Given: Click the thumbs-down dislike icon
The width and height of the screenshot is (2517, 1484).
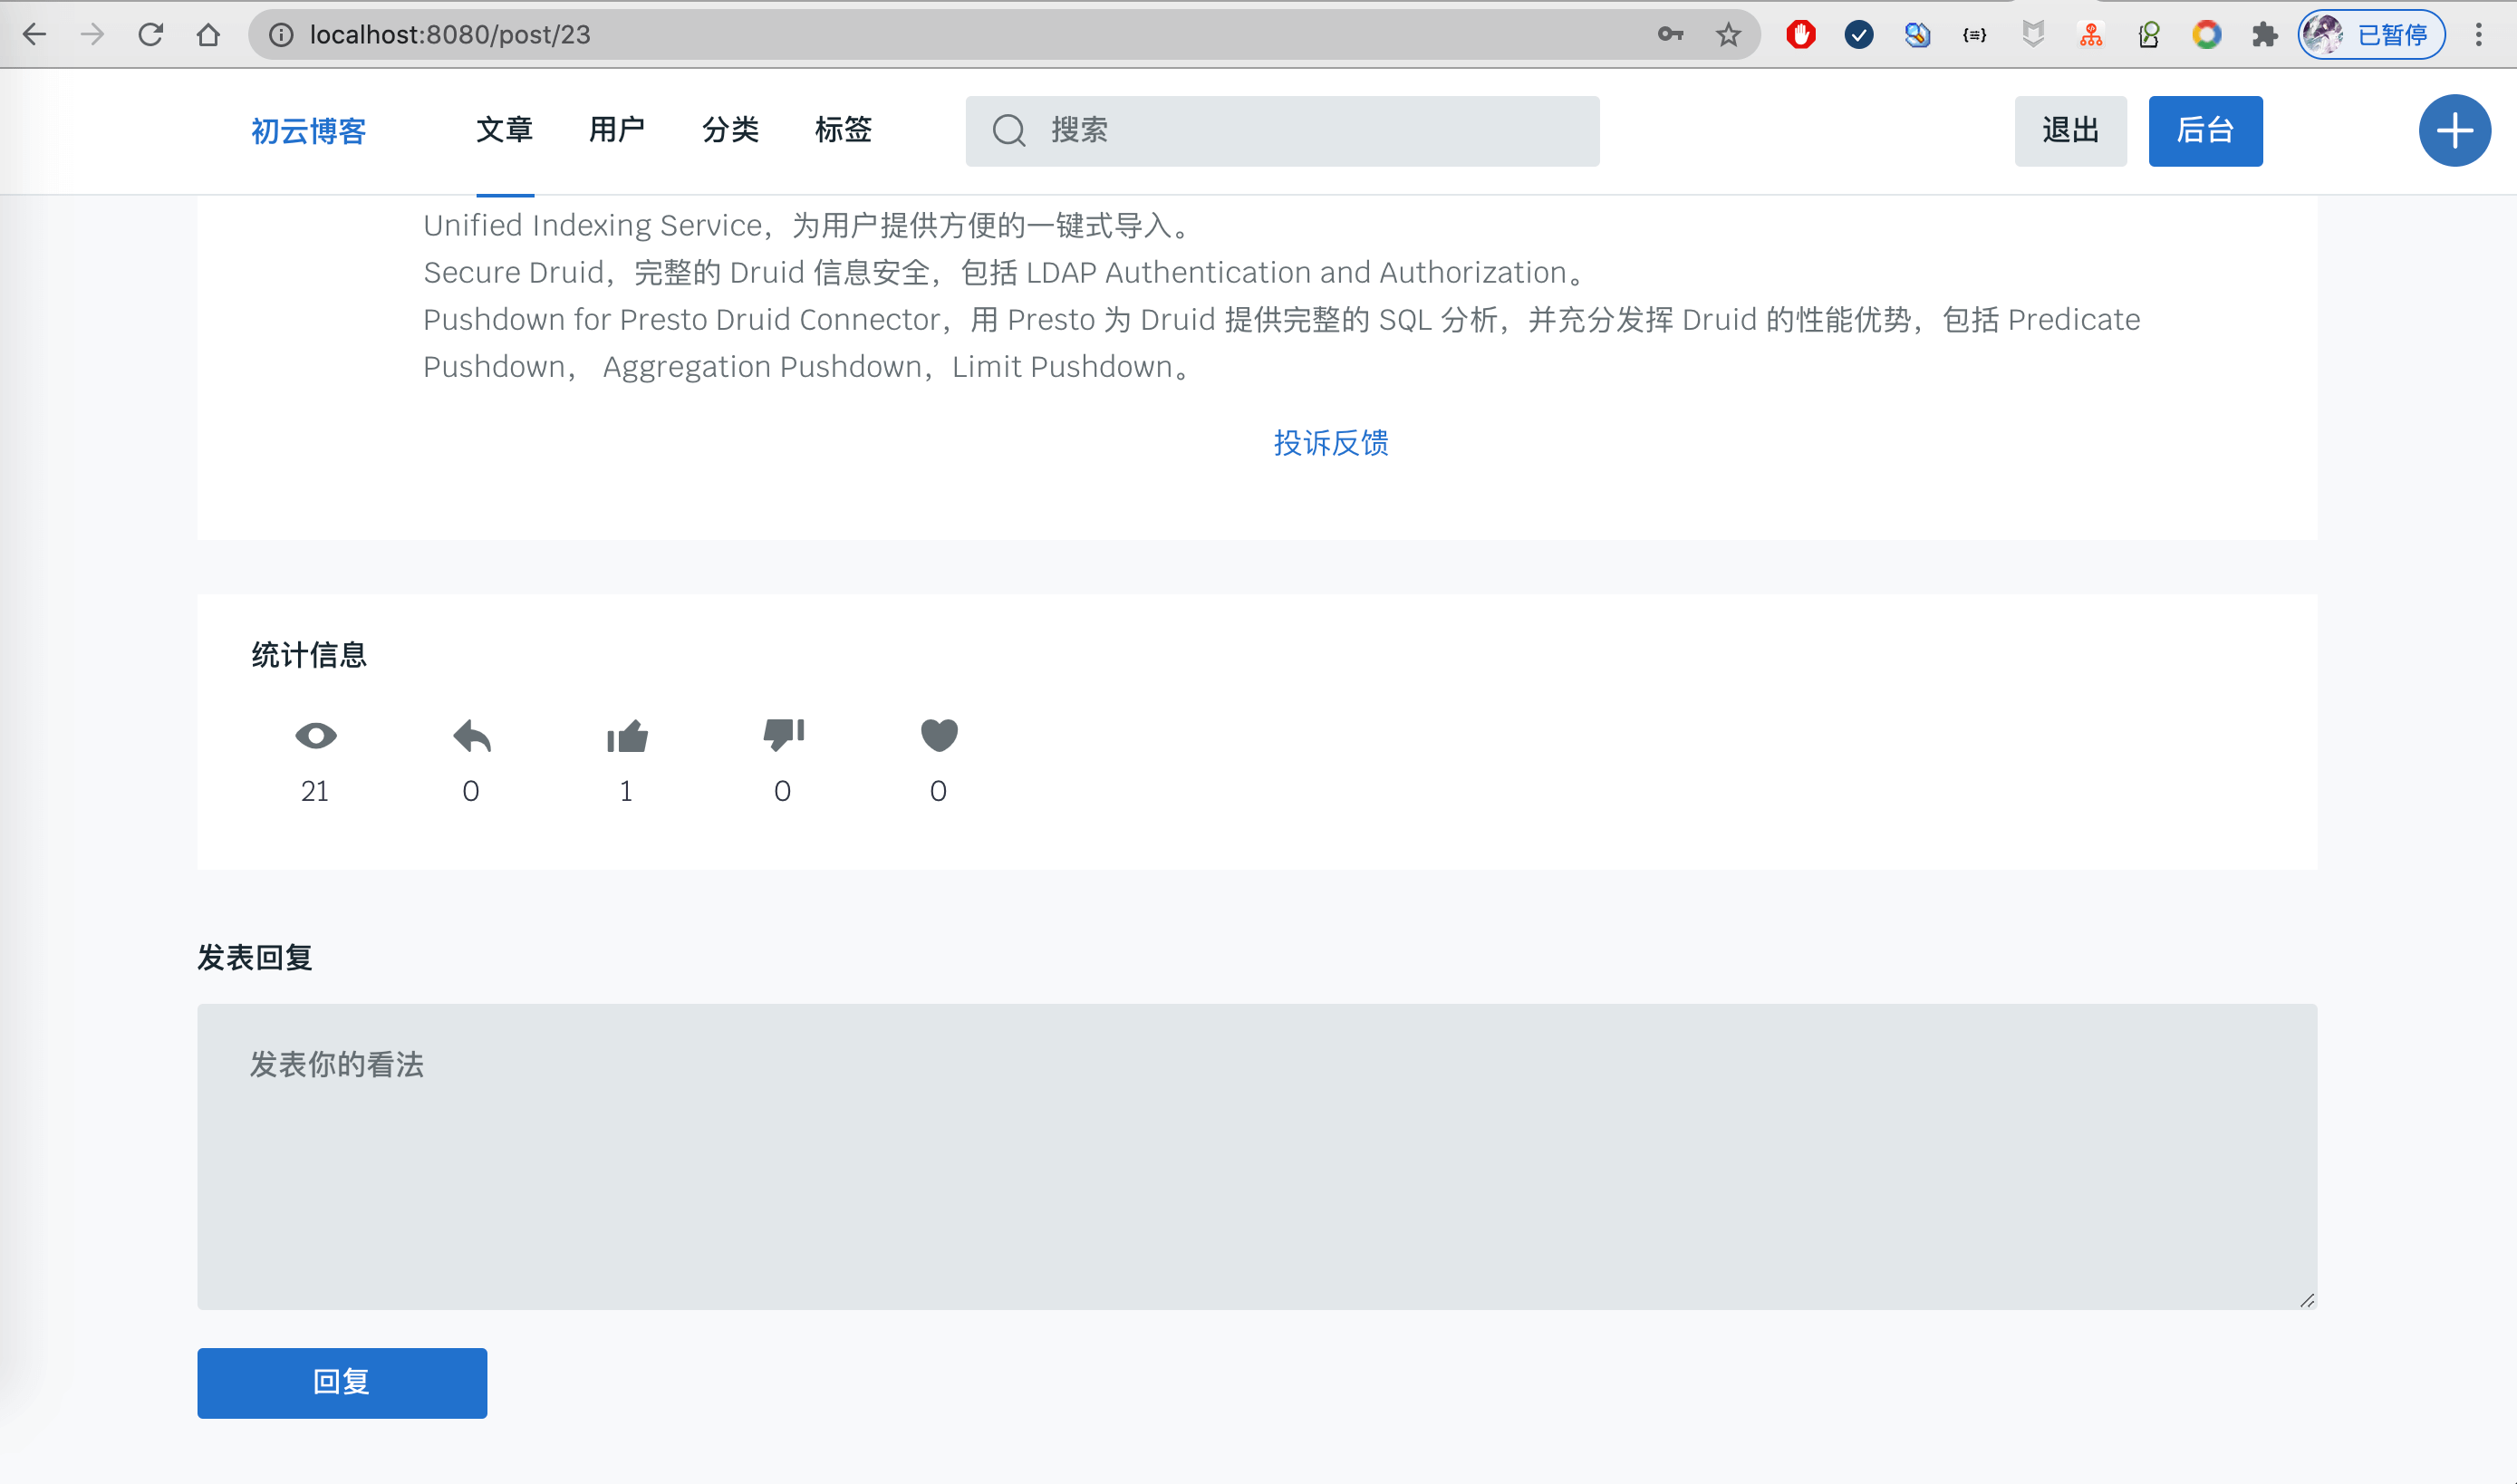Looking at the screenshot, I should click(783, 735).
